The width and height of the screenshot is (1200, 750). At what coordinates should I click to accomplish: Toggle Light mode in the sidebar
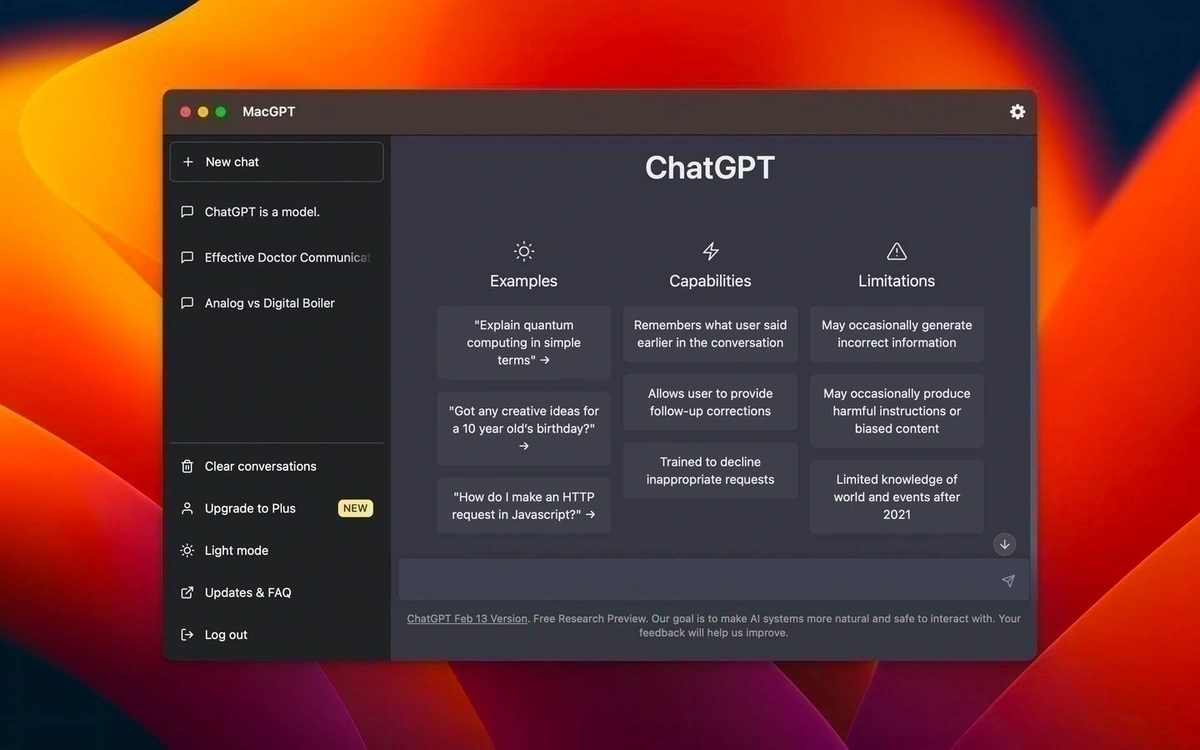236,551
